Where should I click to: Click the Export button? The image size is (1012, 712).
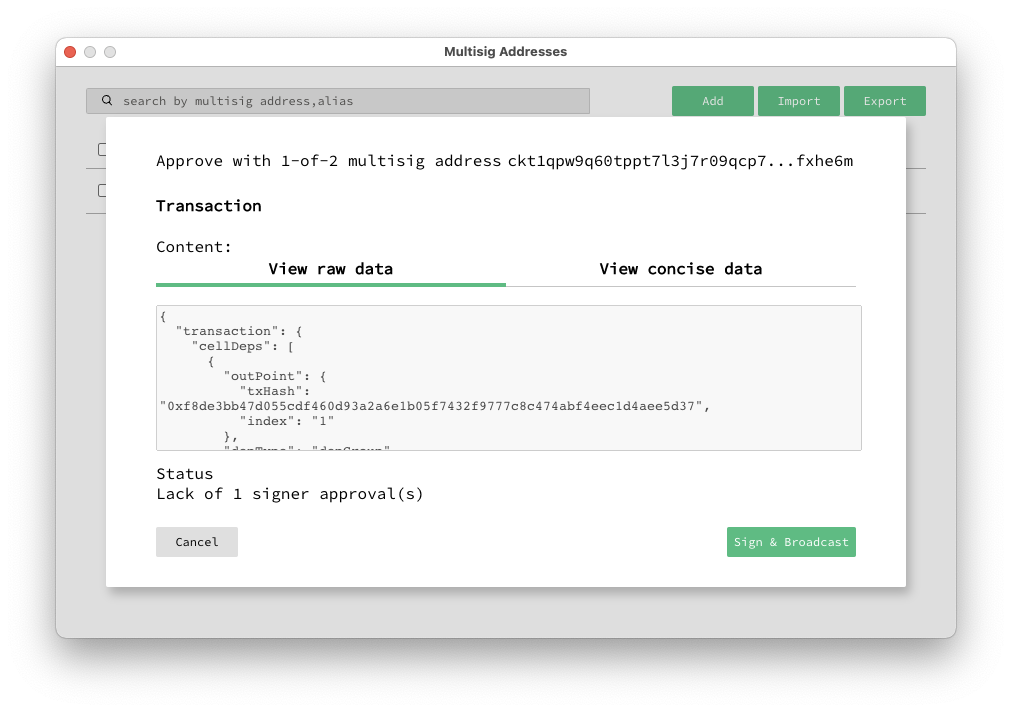coord(884,100)
